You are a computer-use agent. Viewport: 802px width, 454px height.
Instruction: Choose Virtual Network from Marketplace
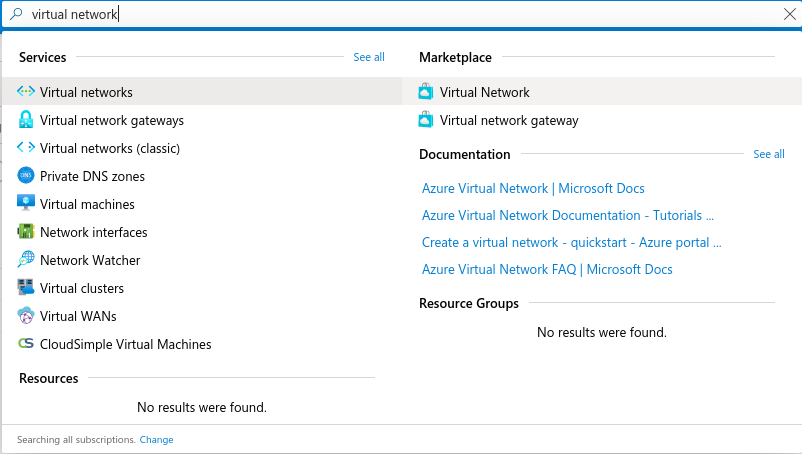[x=602, y=92]
